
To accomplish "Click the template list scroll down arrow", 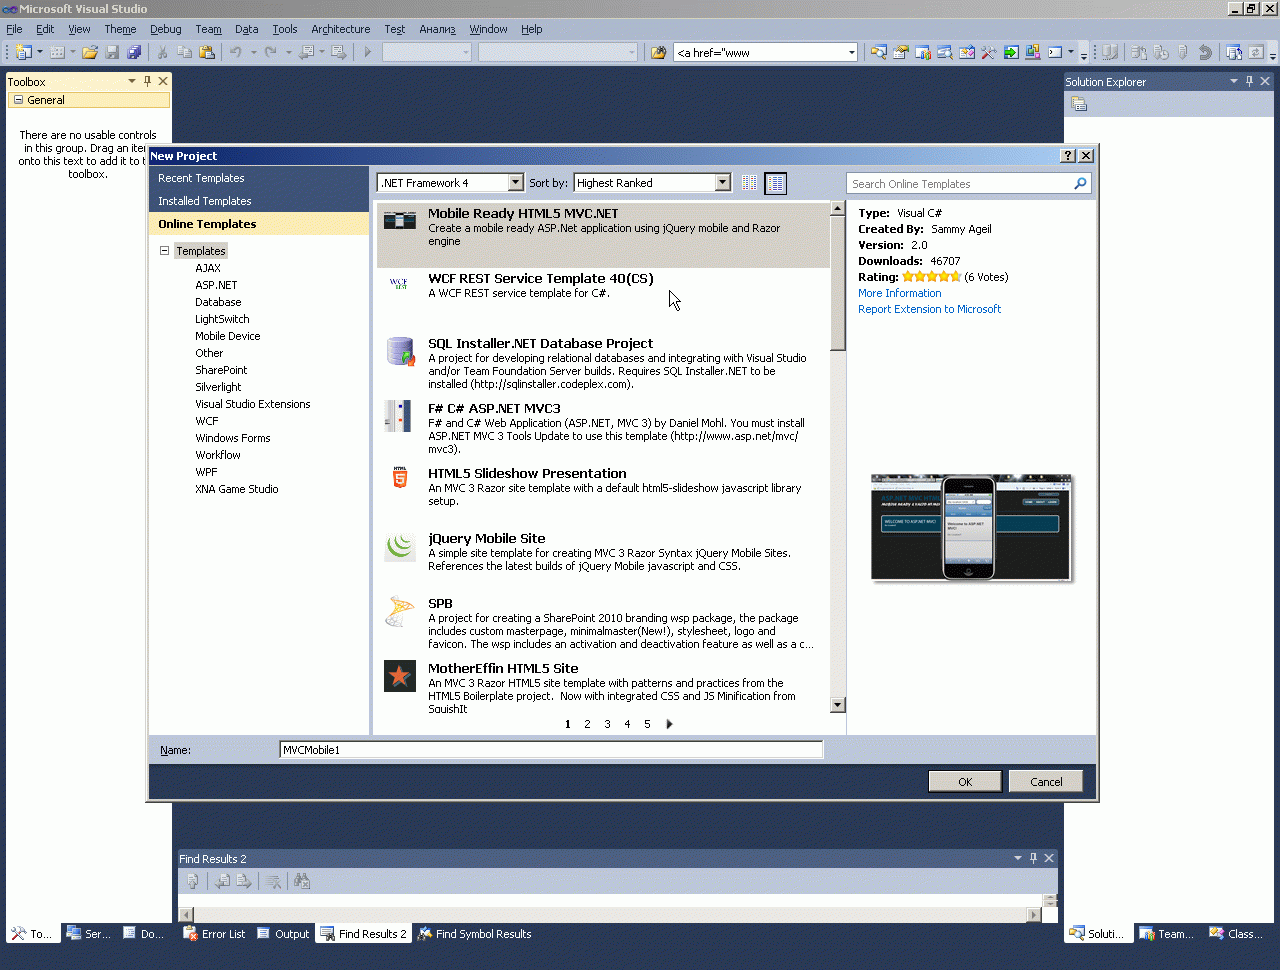I will tap(838, 705).
